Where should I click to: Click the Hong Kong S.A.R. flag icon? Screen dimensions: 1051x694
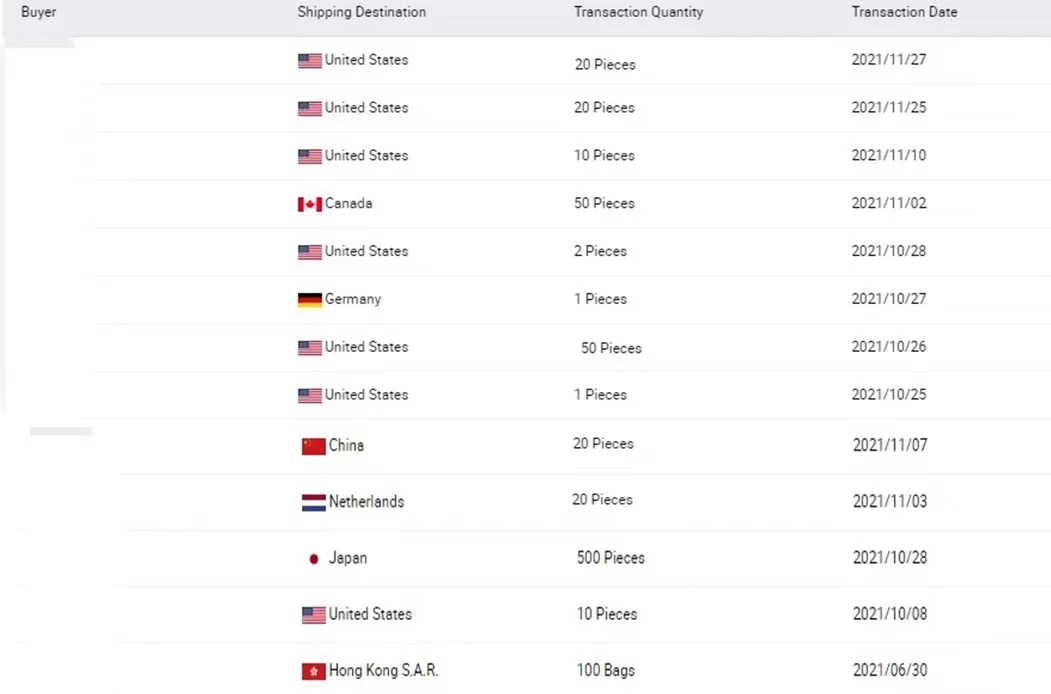[314, 671]
